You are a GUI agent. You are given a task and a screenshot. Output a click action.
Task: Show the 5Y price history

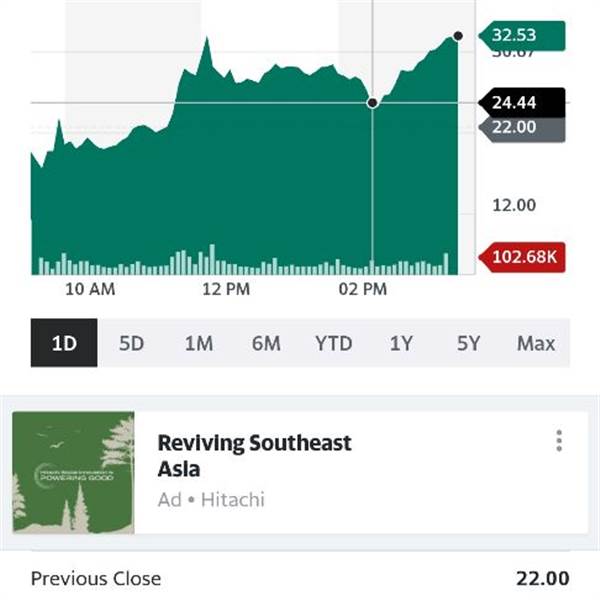coord(468,343)
